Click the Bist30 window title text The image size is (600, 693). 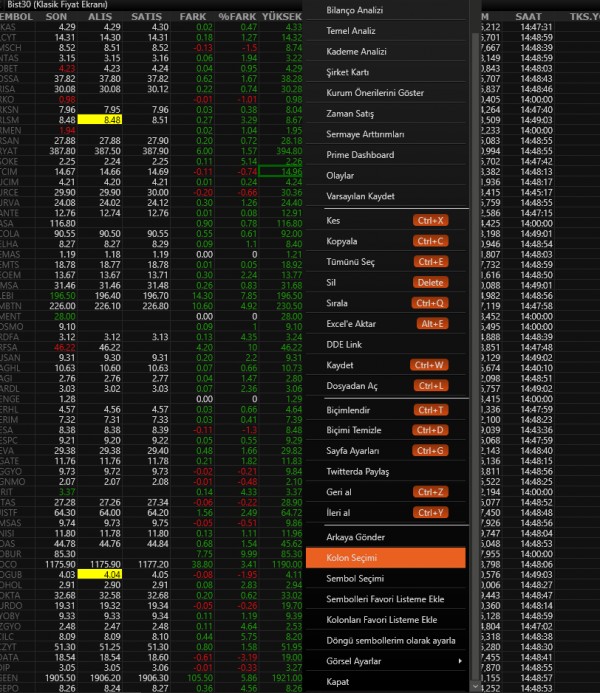(x=57, y=5)
